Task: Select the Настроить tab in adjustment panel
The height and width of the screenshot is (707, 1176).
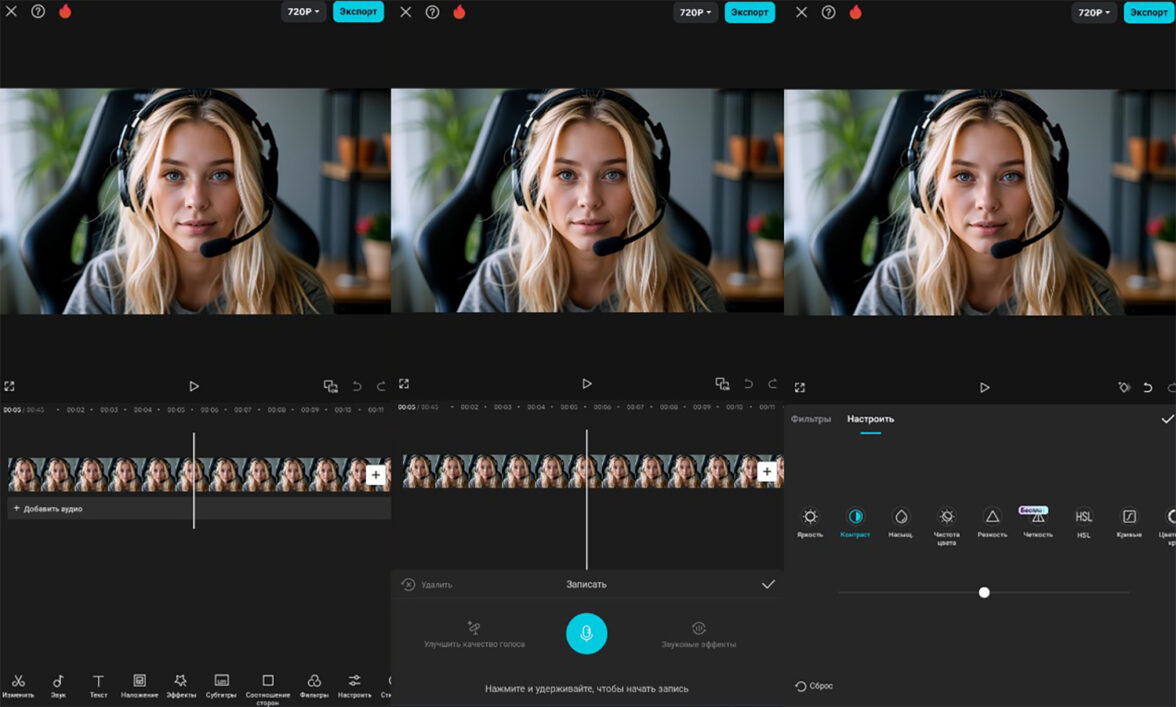Action: coord(870,419)
